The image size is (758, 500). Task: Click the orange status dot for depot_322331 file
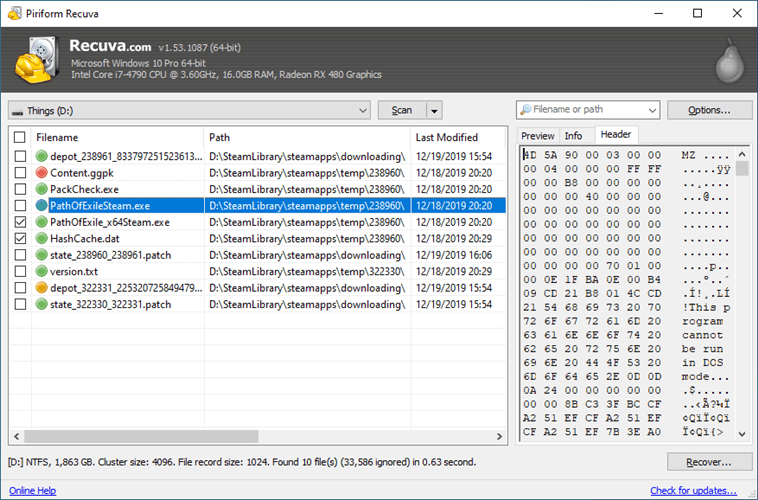point(42,288)
